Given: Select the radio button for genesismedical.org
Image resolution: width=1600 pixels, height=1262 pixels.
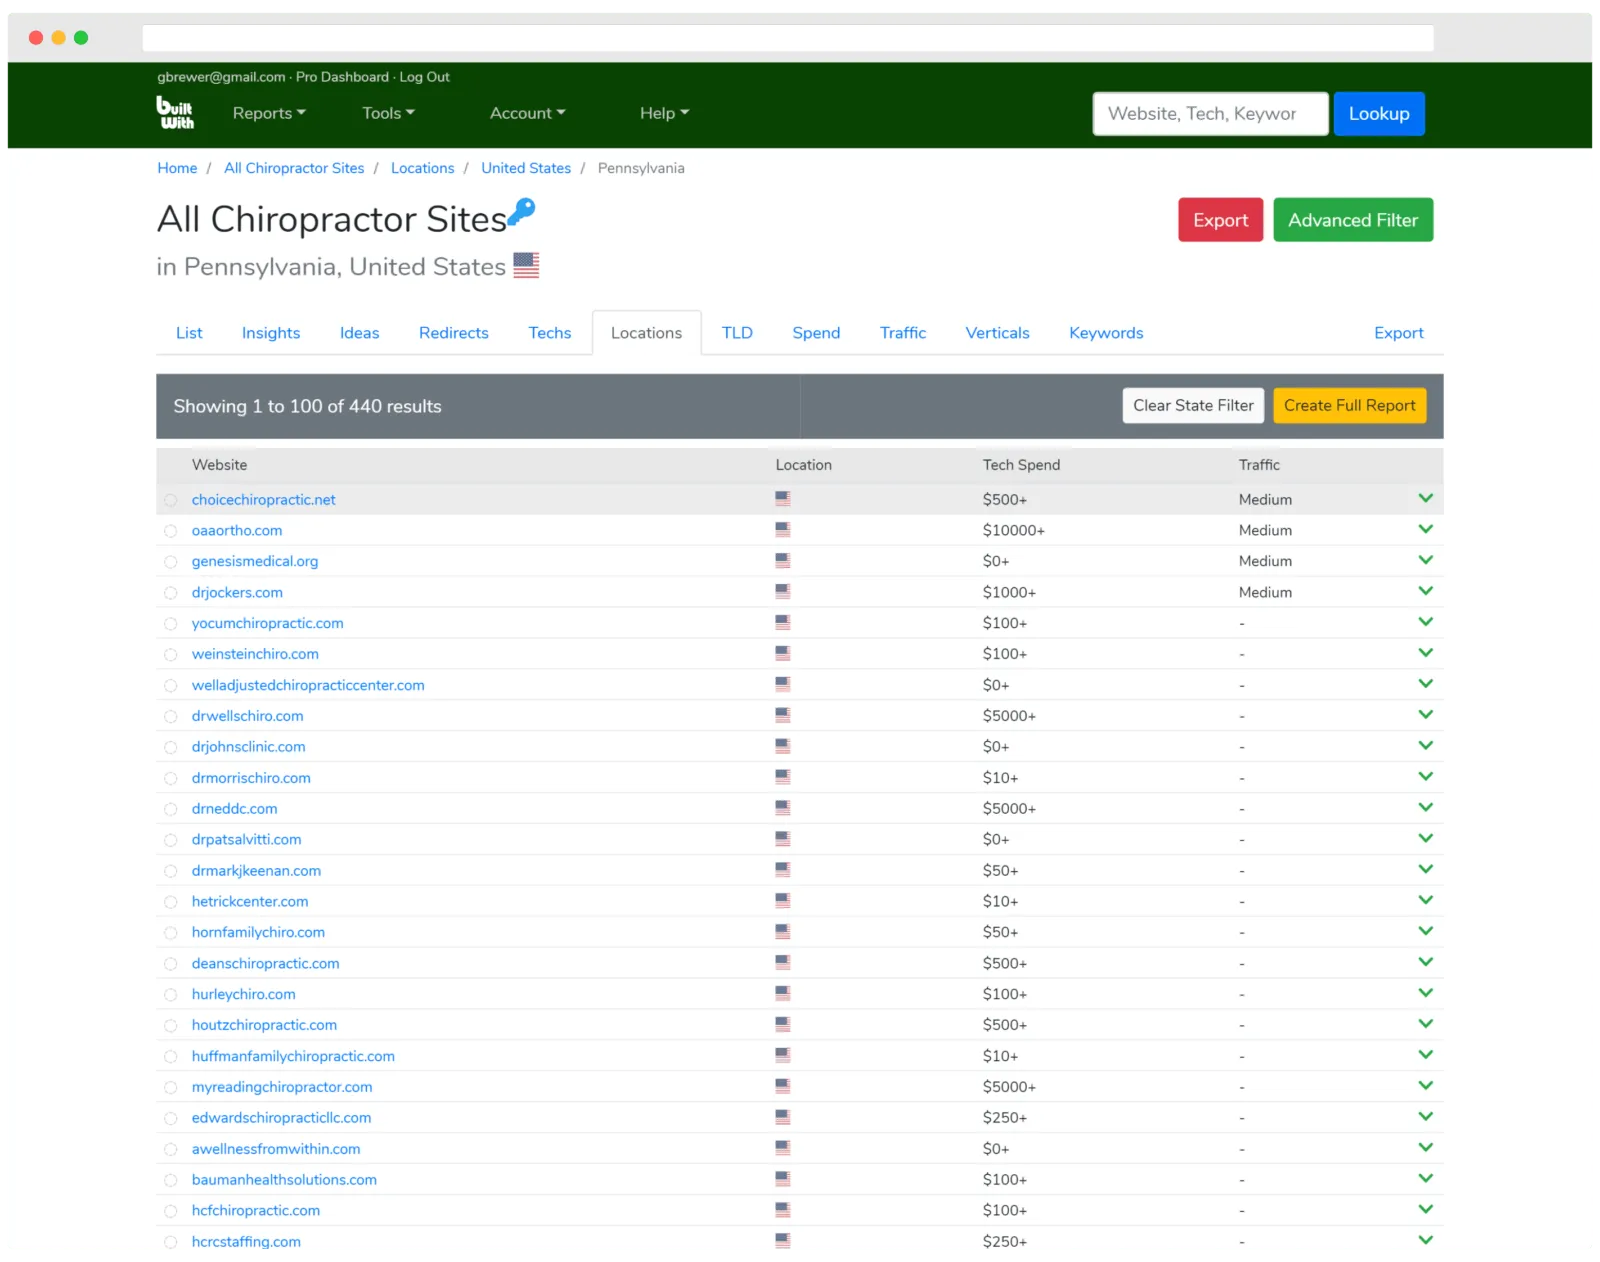Looking at the screenshot, I should pos(171,562).
